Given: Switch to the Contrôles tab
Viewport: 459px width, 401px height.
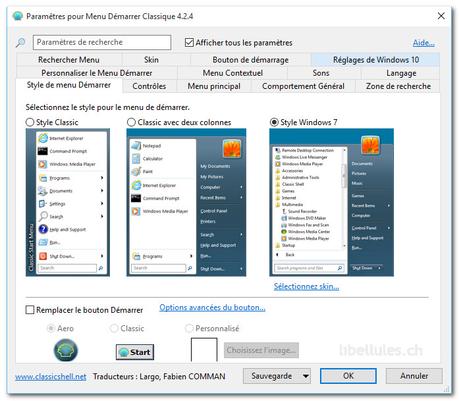Looking at the screenshot, I should 149,86.
